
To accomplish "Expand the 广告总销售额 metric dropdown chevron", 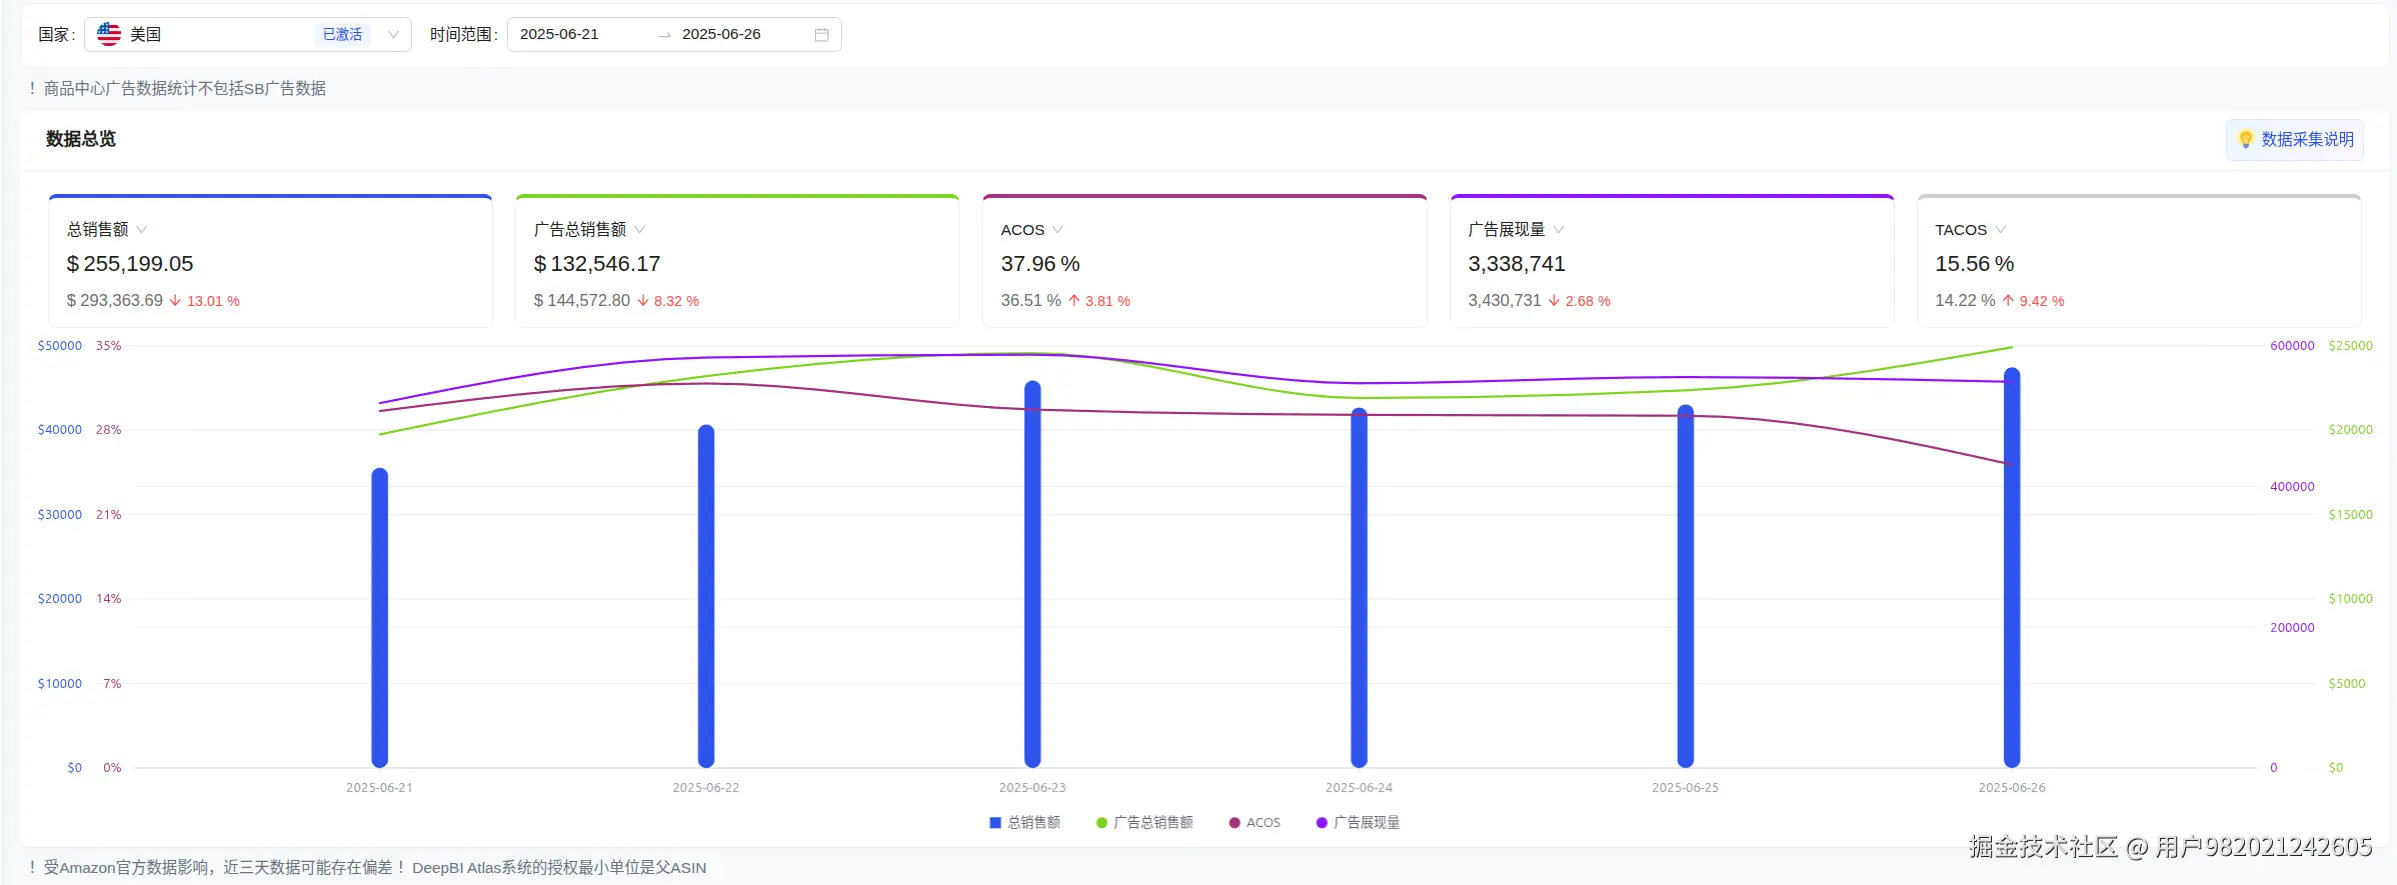I will (x=640, y=229).
